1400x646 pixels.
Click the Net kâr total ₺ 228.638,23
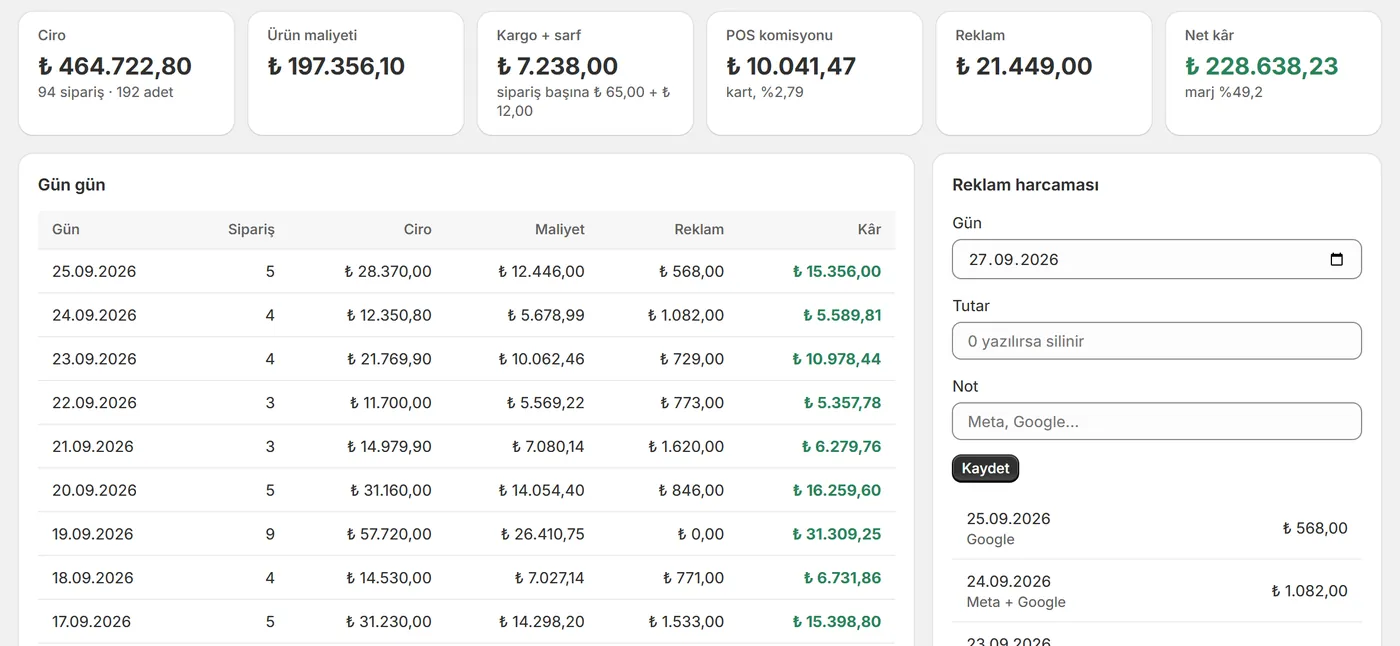pyautogui.click(x=1262, y=66)
